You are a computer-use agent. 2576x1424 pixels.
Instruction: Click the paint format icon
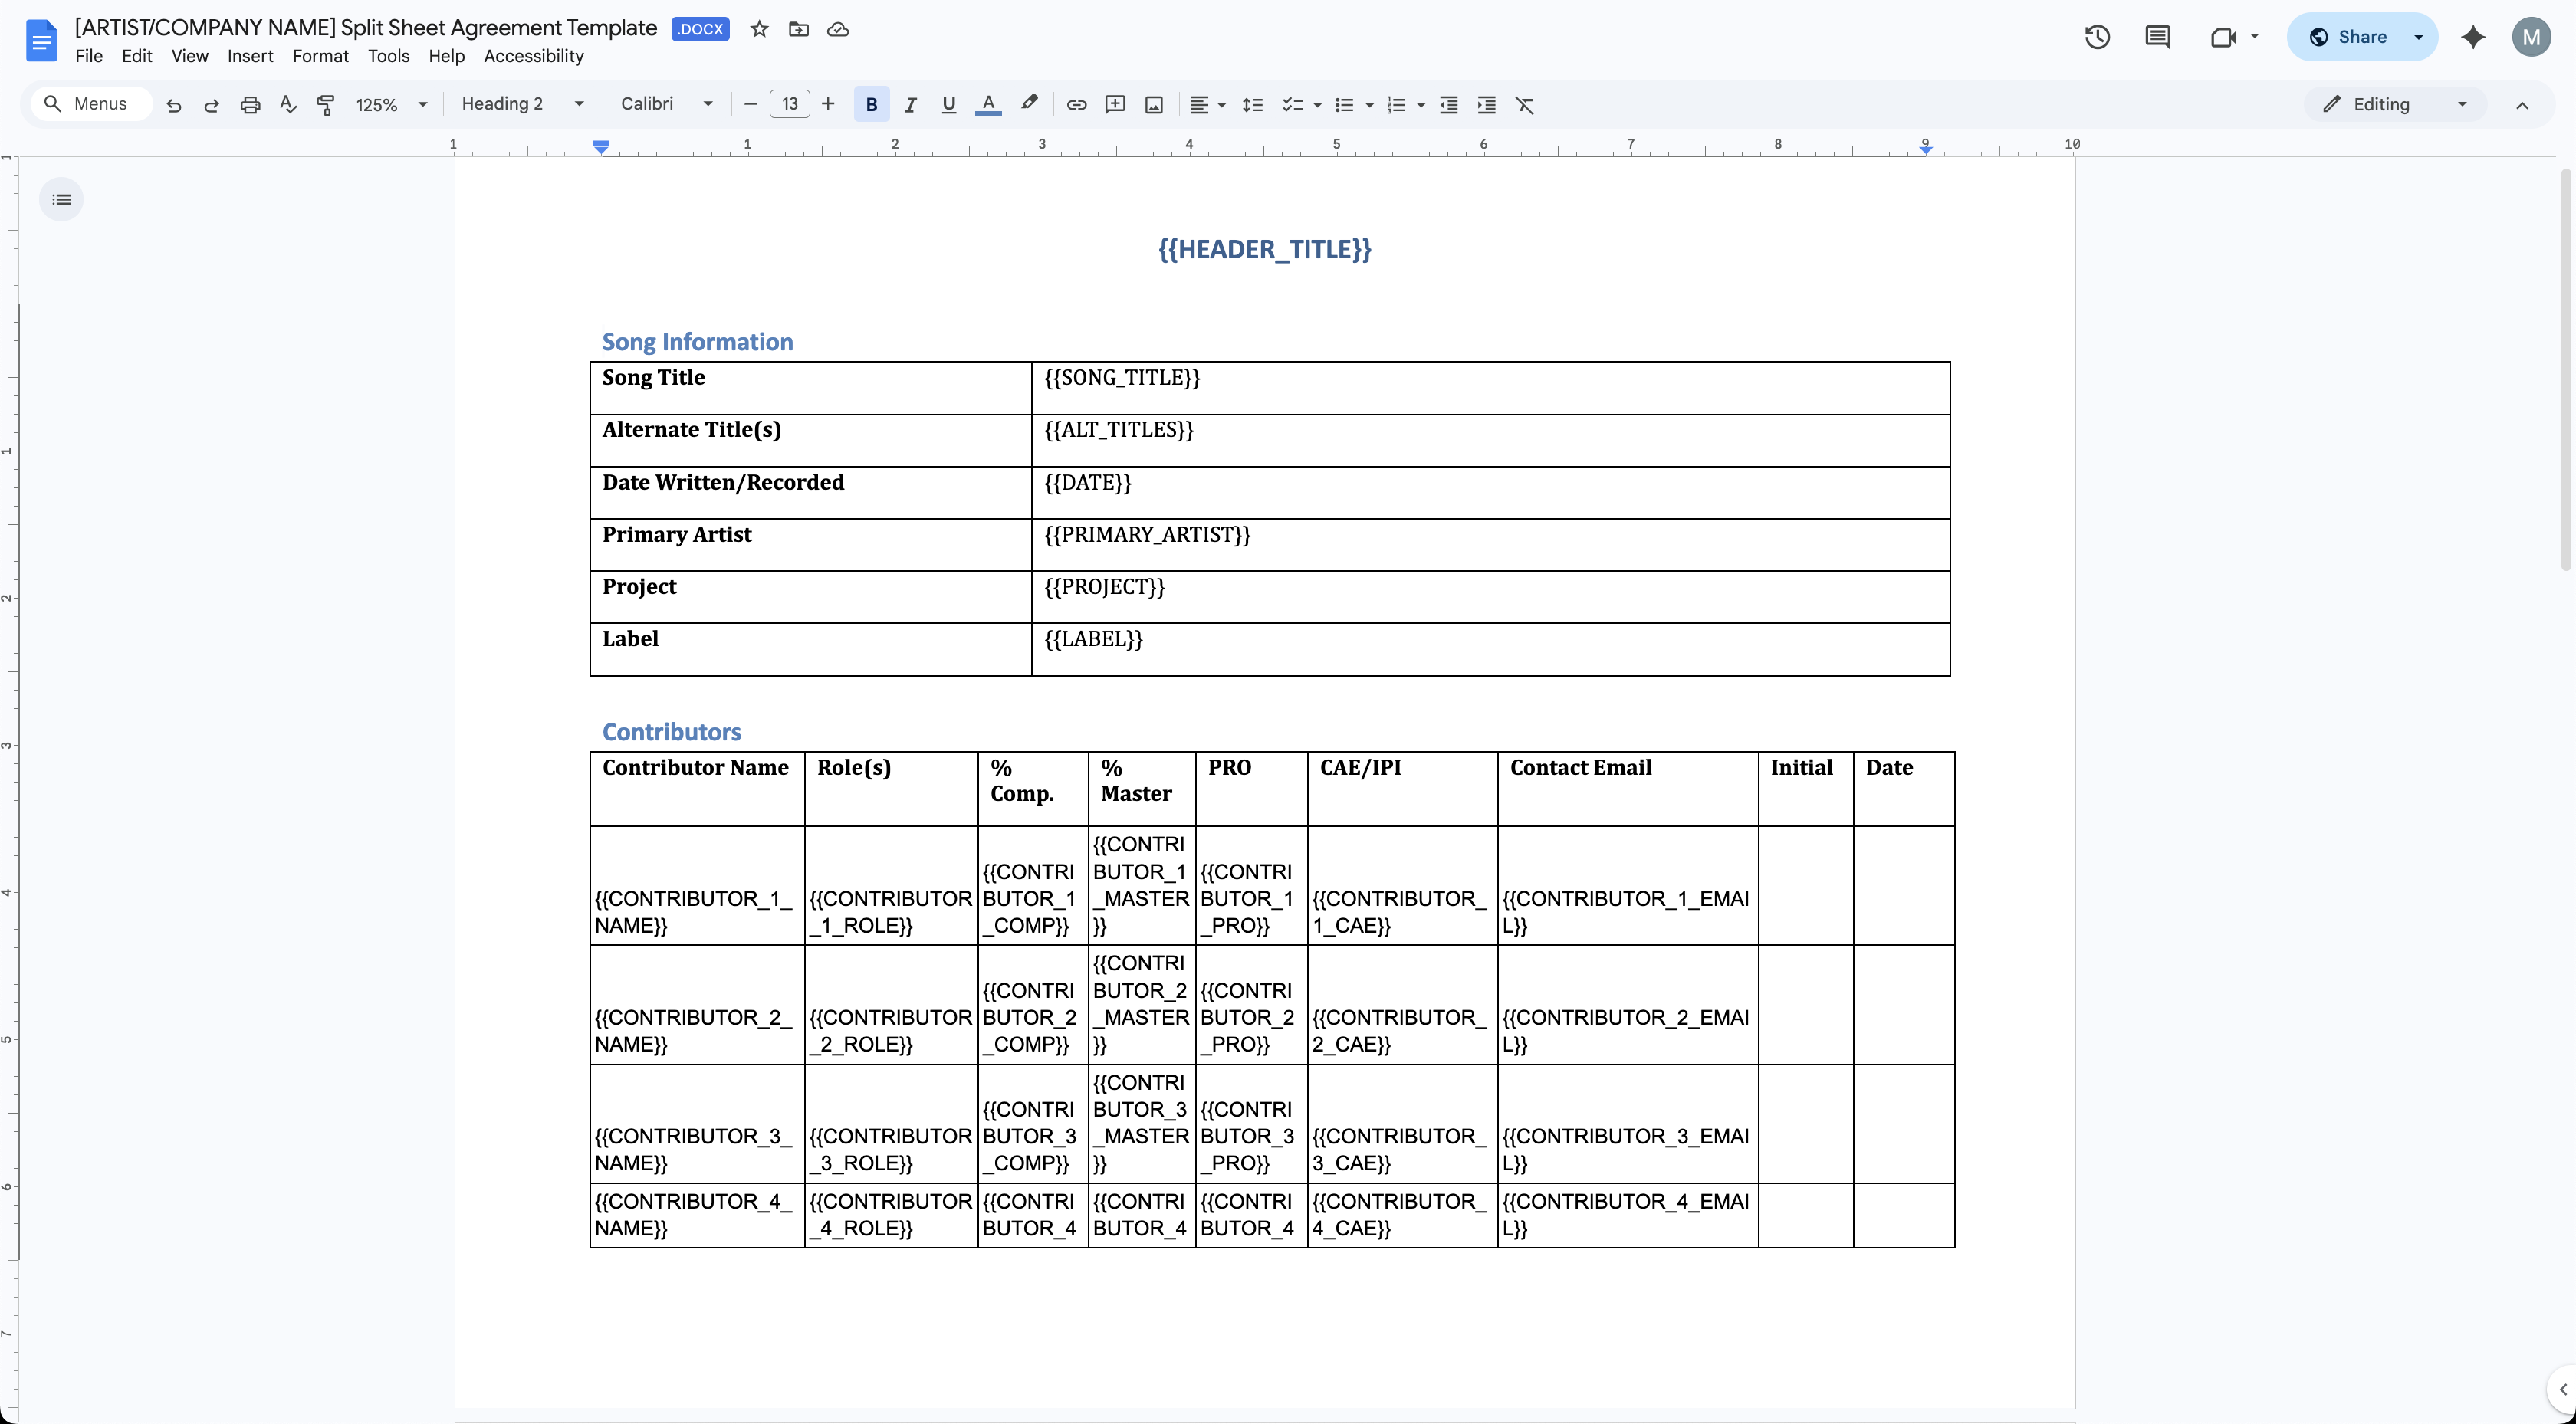pyautogui.click(x=325, y=105)
